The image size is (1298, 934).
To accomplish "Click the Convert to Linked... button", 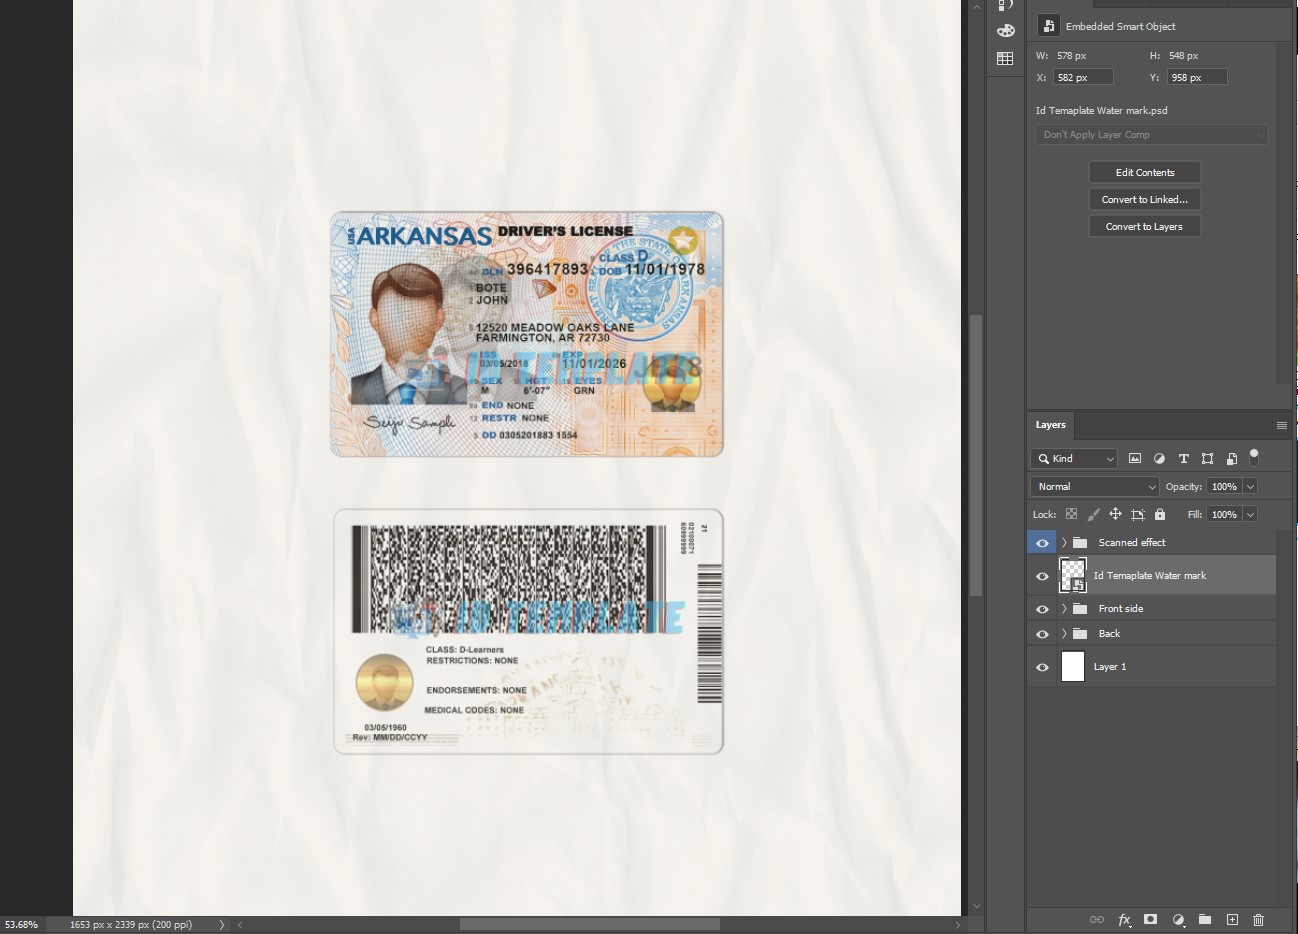I will coord(1145,199).
